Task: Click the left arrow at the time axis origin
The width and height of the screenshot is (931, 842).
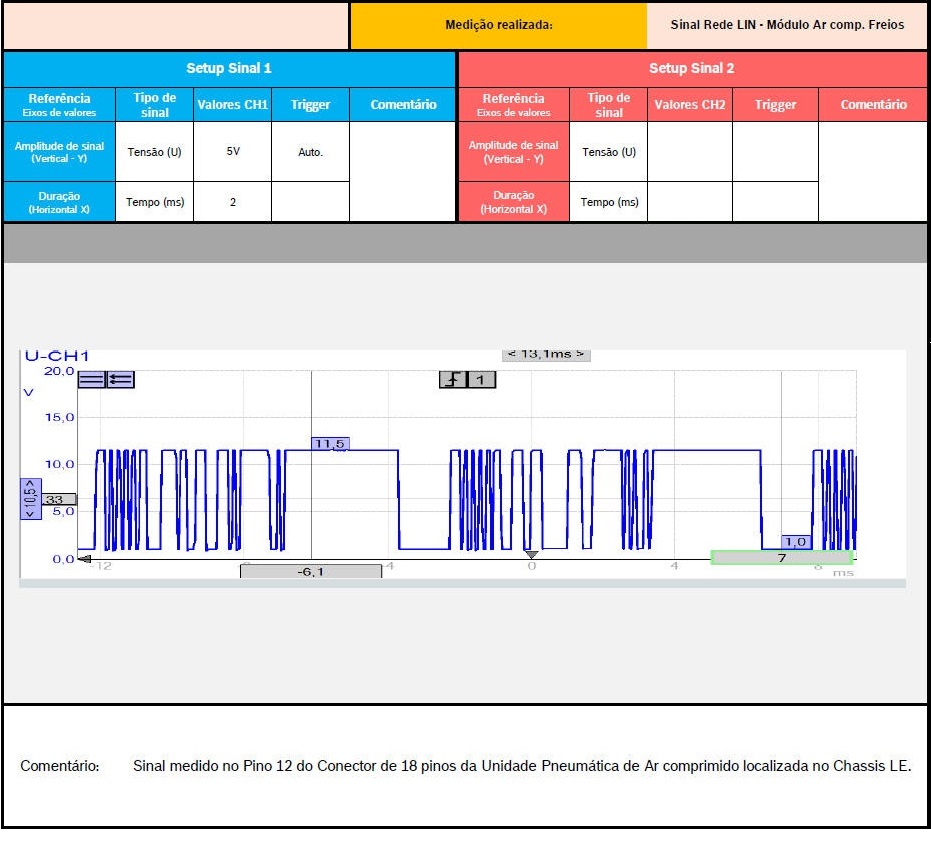Action: tap(84, 559)
